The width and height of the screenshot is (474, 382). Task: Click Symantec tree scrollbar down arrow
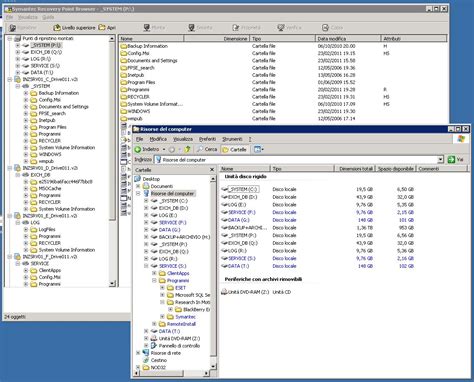(112, 284)
